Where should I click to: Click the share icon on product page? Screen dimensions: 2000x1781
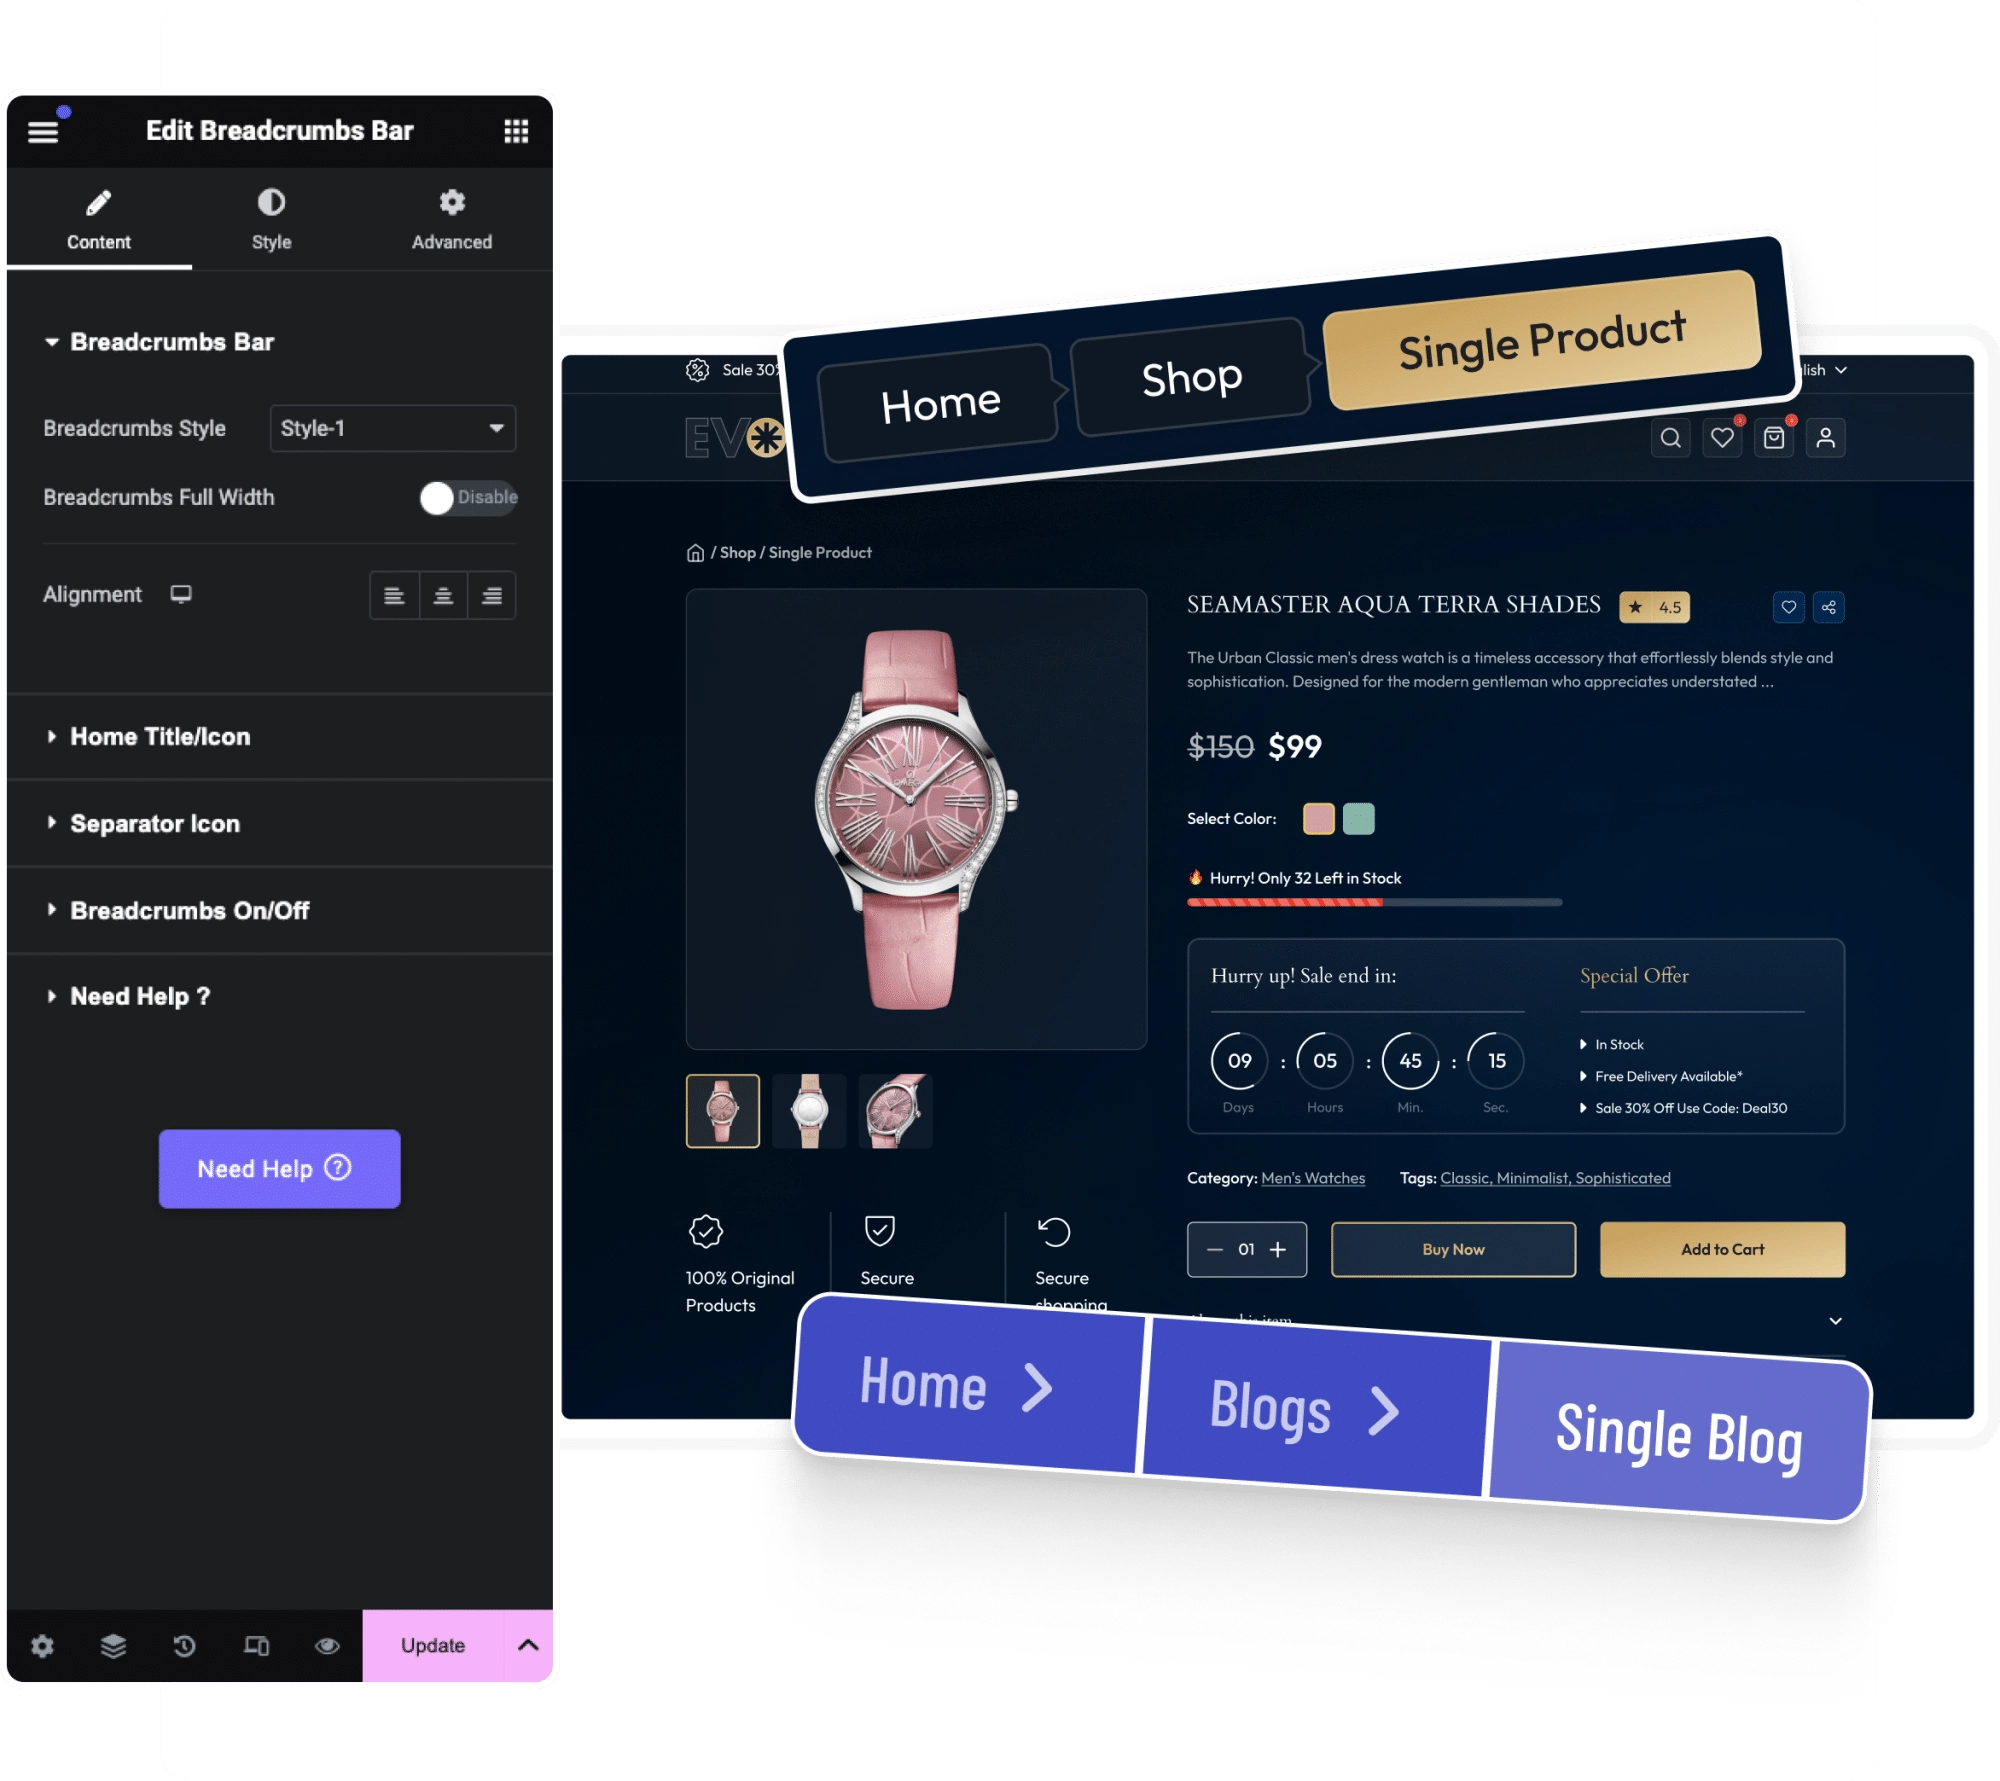point(1828,607)
